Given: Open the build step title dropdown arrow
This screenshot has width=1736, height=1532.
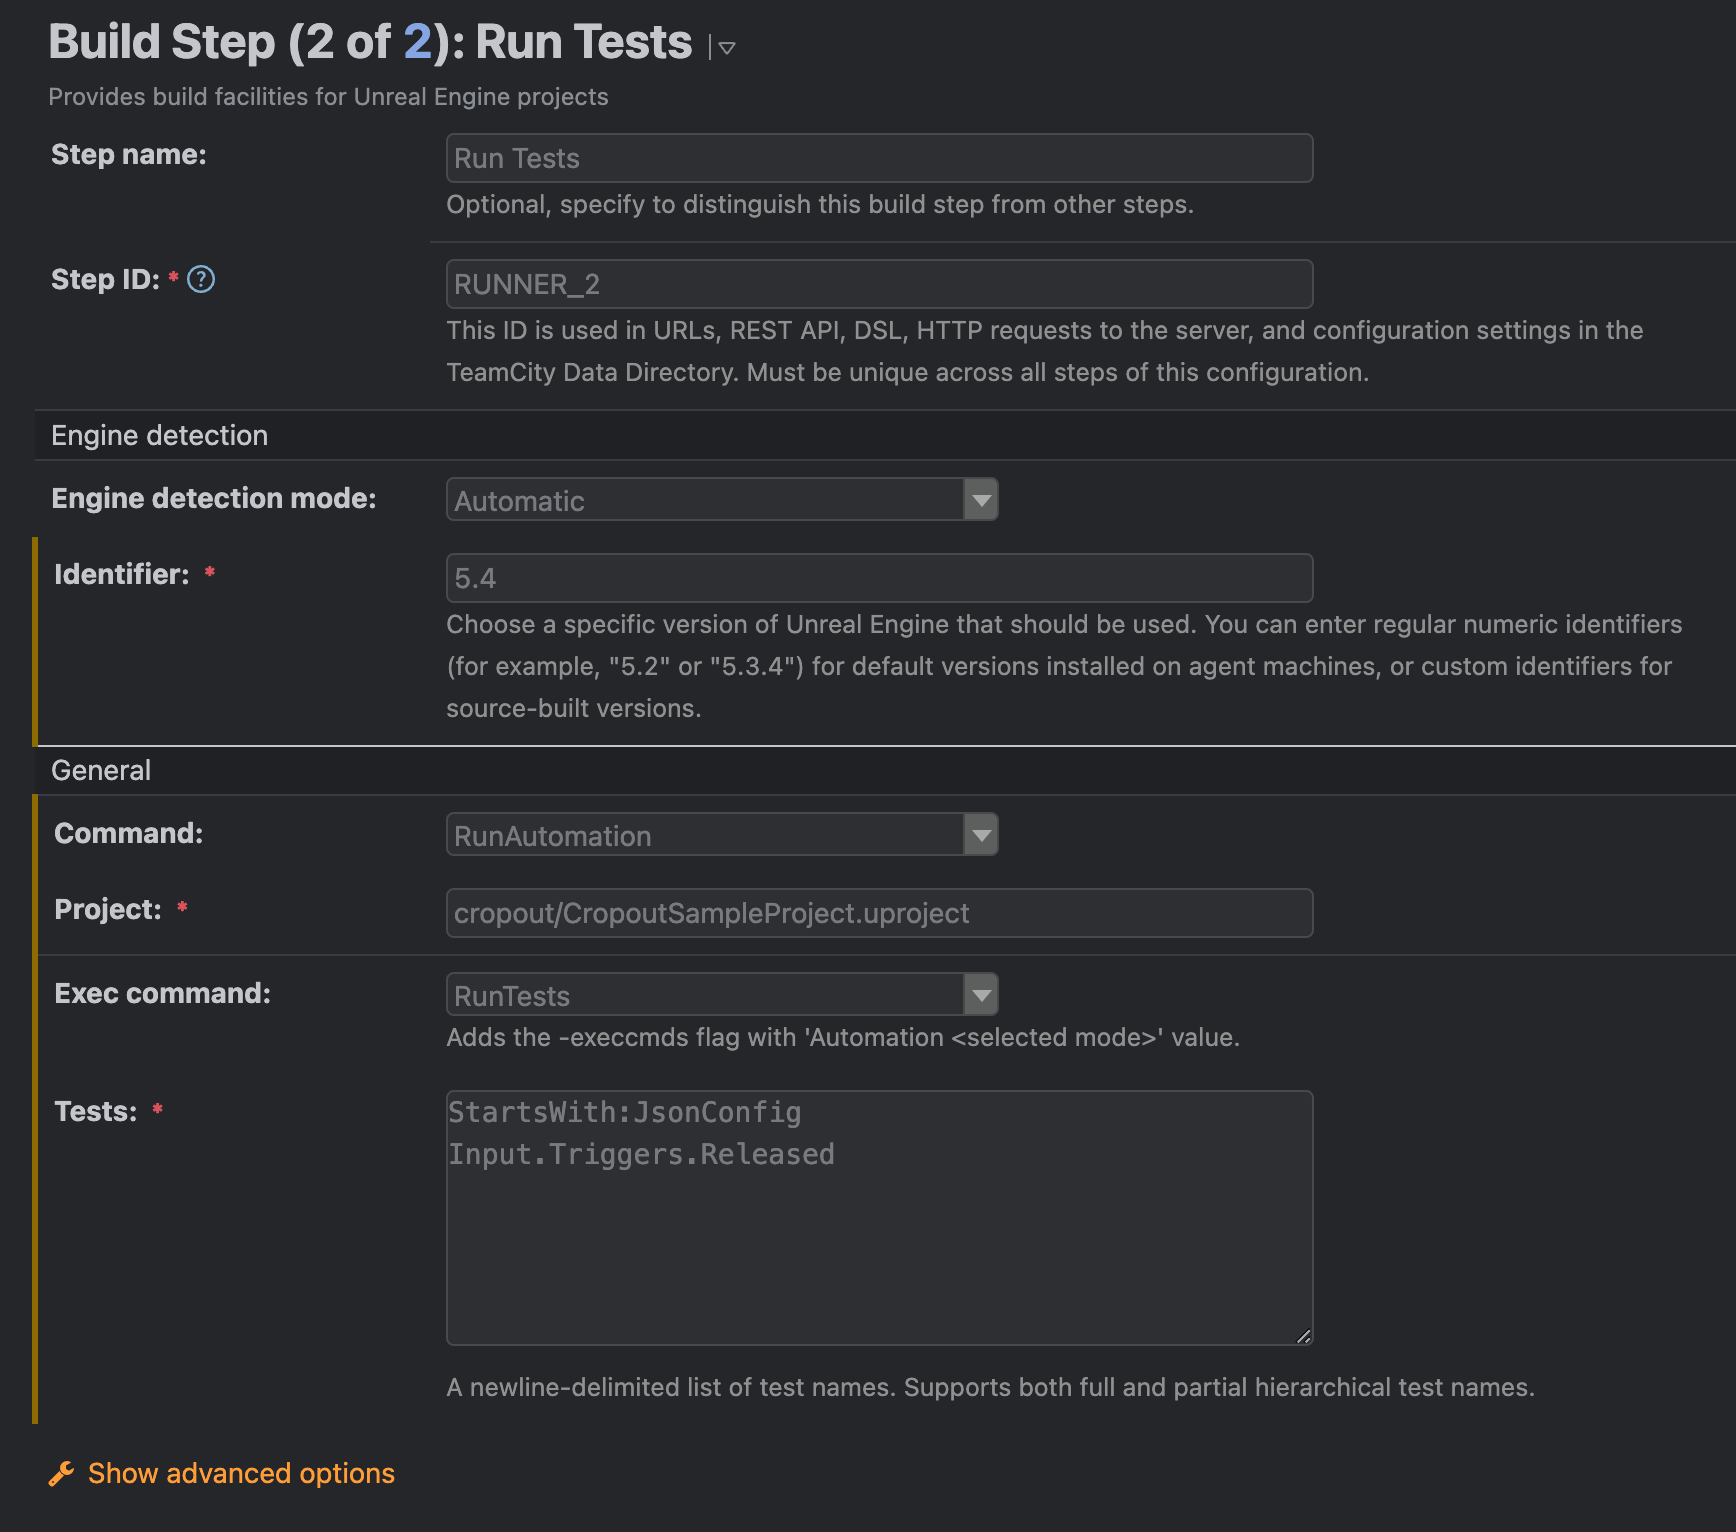Looking at the screenshot, I should pyautogui.click(x=727, y=47).
